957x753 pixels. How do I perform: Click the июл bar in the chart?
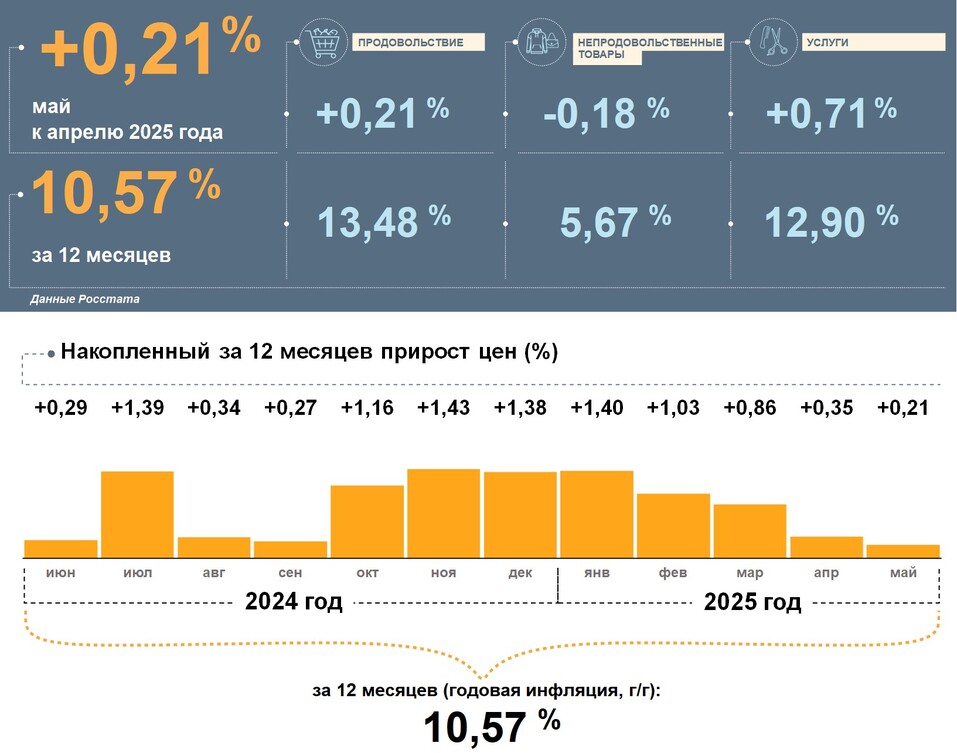pyautogui.click(x=137, y=514)
